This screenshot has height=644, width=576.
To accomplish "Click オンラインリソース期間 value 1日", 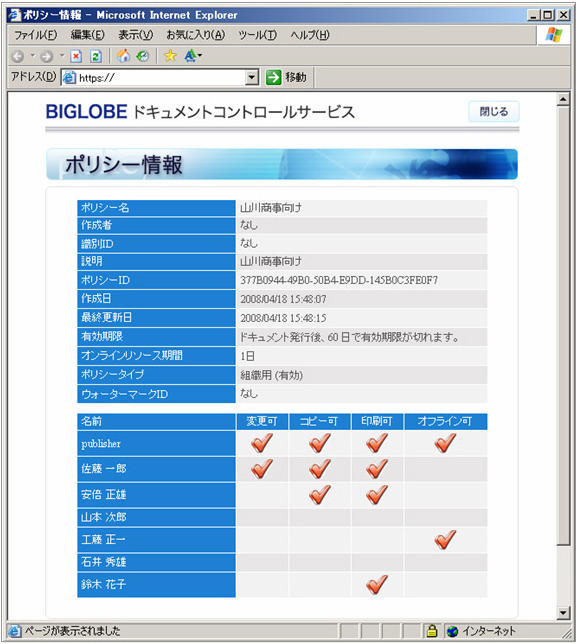I will click(247, 356).
